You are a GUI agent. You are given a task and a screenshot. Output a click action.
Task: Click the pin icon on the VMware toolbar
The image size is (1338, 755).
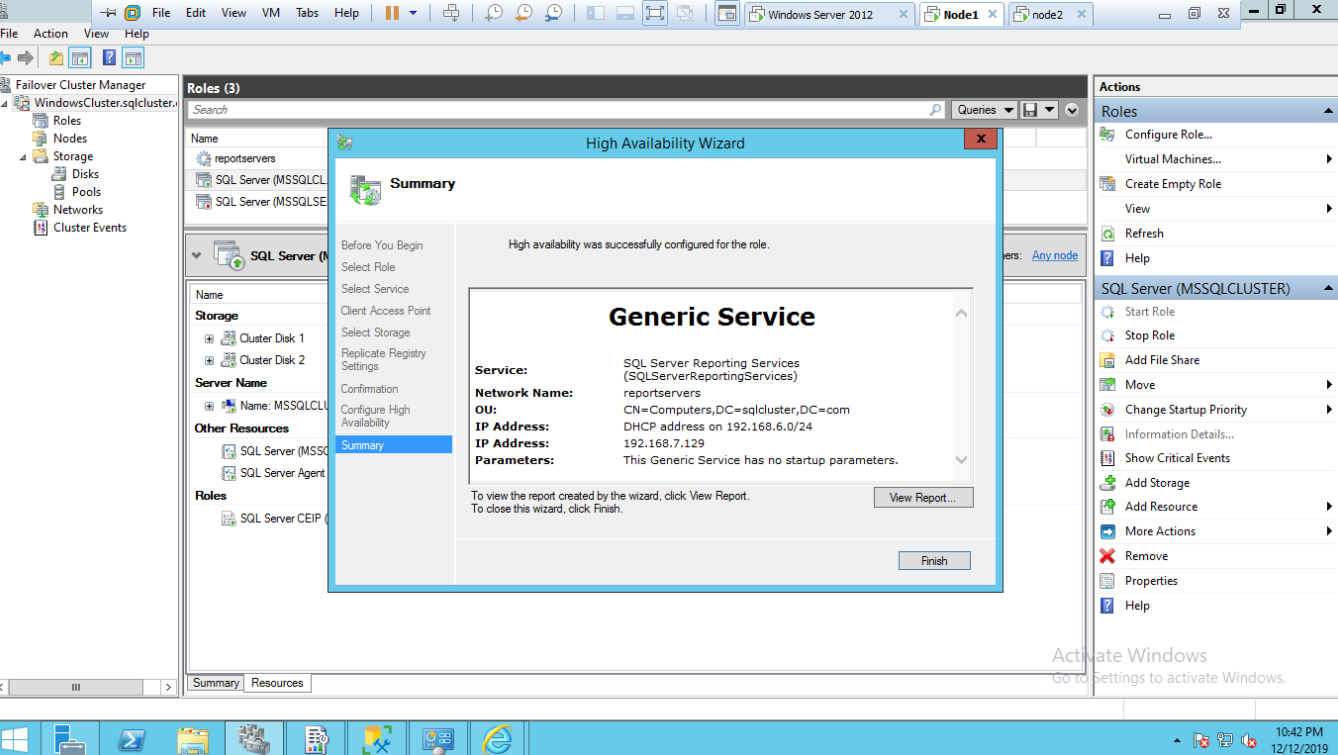click(108, 14)
